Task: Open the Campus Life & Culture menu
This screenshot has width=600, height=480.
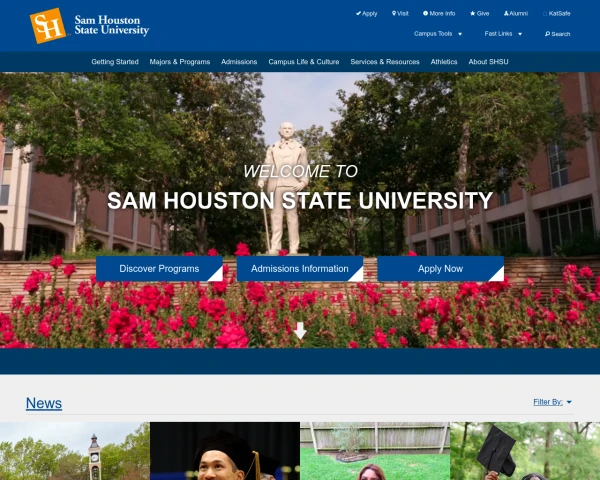Action: coord(304,62)
